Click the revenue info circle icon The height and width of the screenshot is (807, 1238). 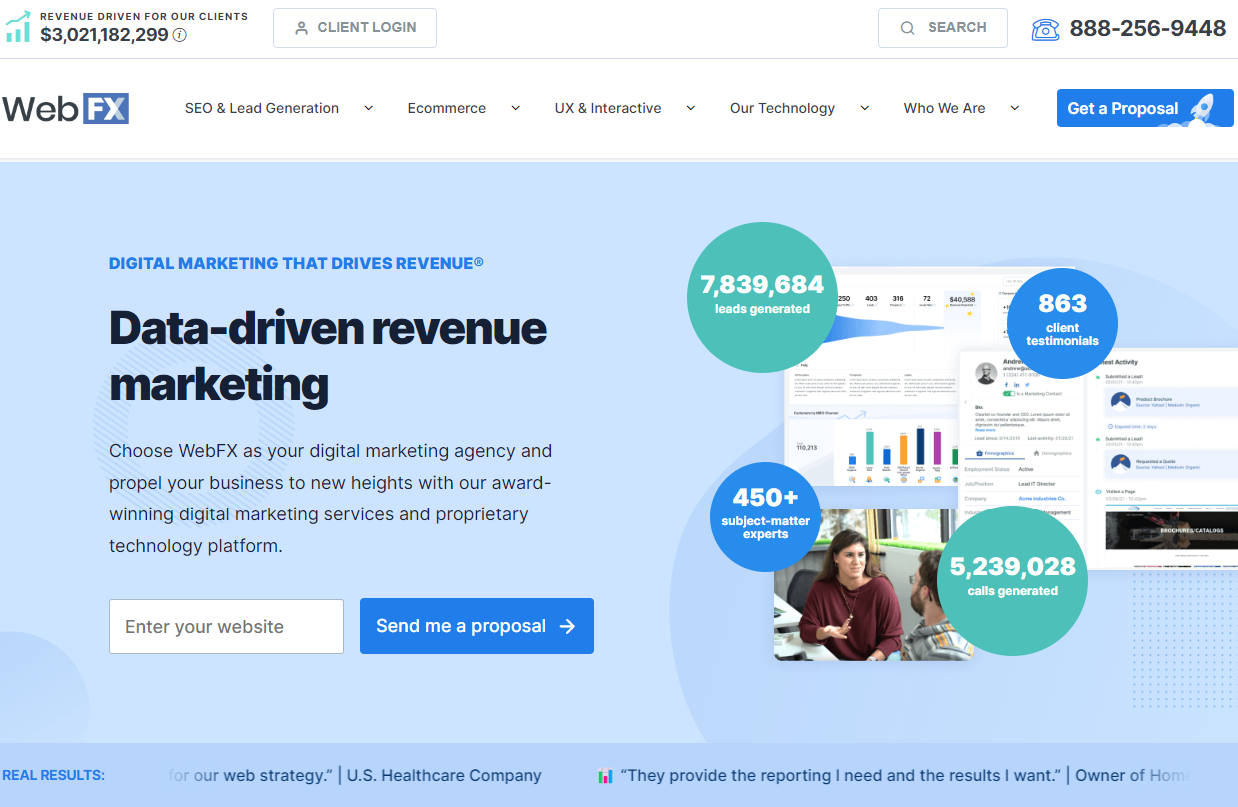point(180,35)
